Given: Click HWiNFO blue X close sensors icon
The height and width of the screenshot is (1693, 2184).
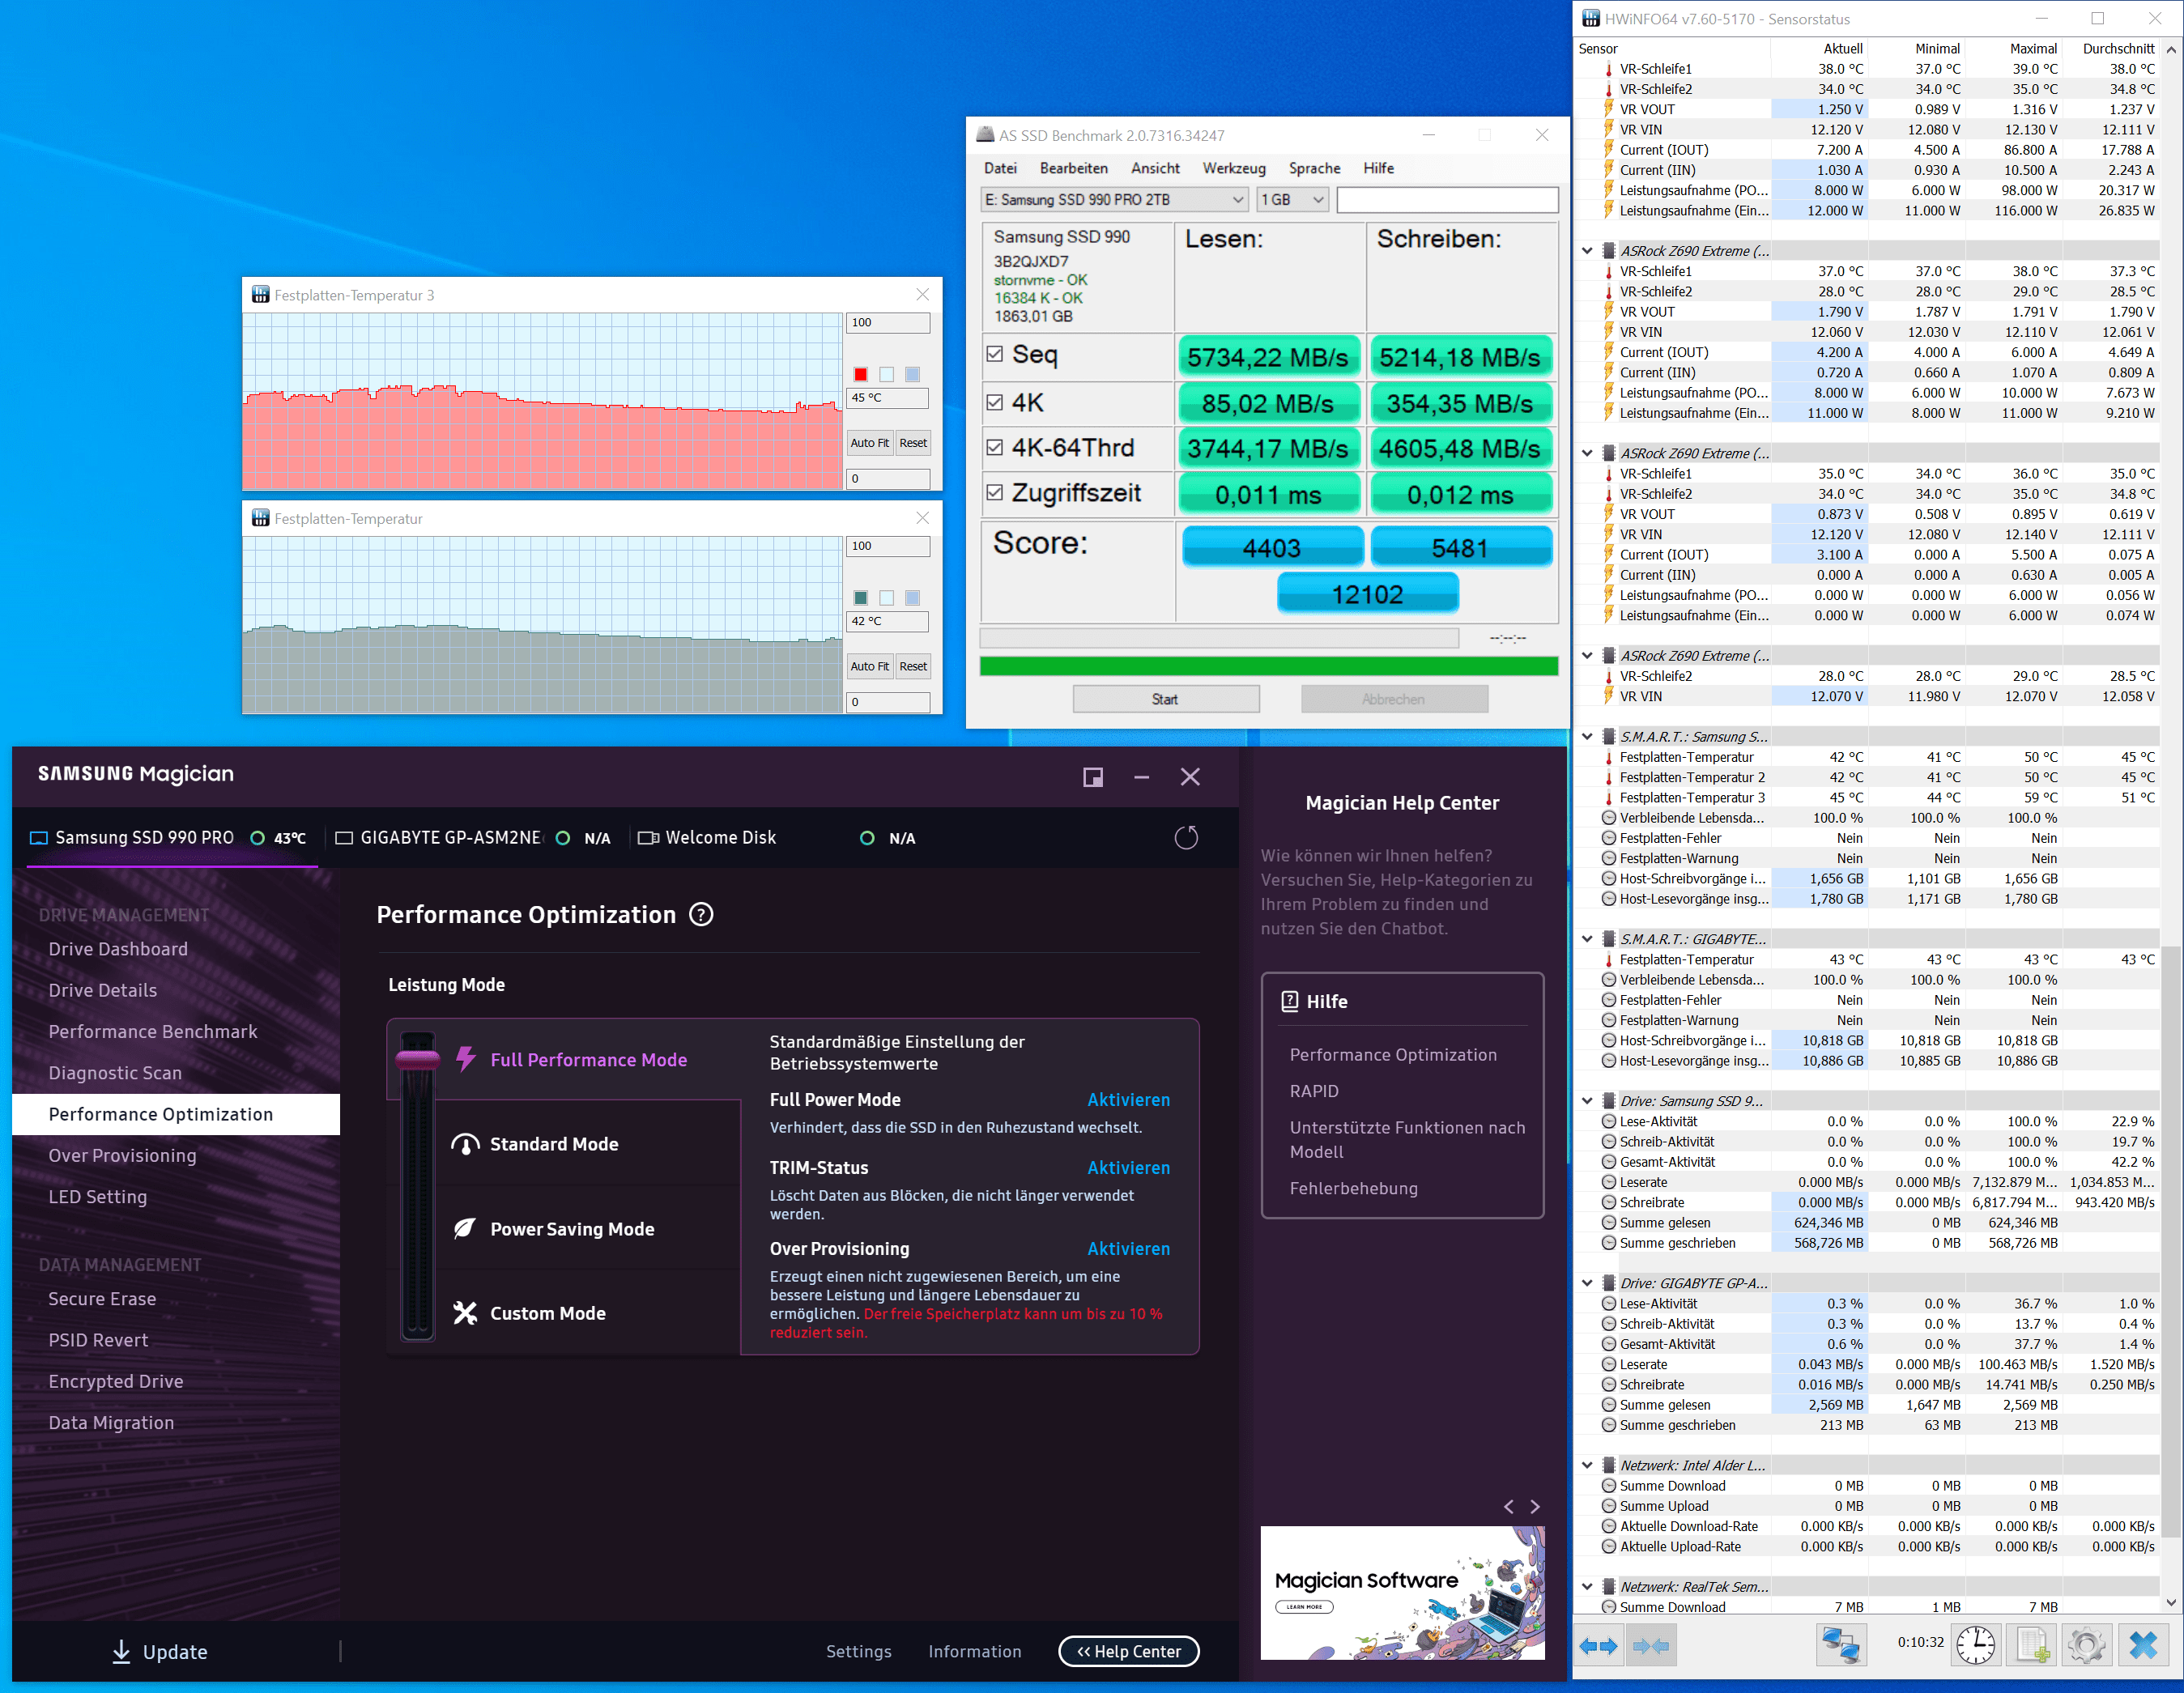Looking at the screenshot, I should tap(2143, 1645).
